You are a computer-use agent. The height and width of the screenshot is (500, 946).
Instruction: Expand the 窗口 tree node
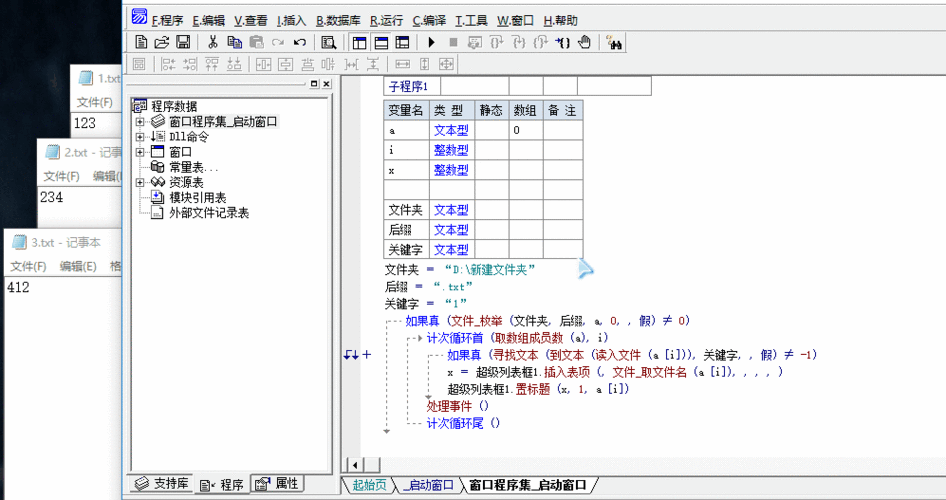(x=140, y=152)
